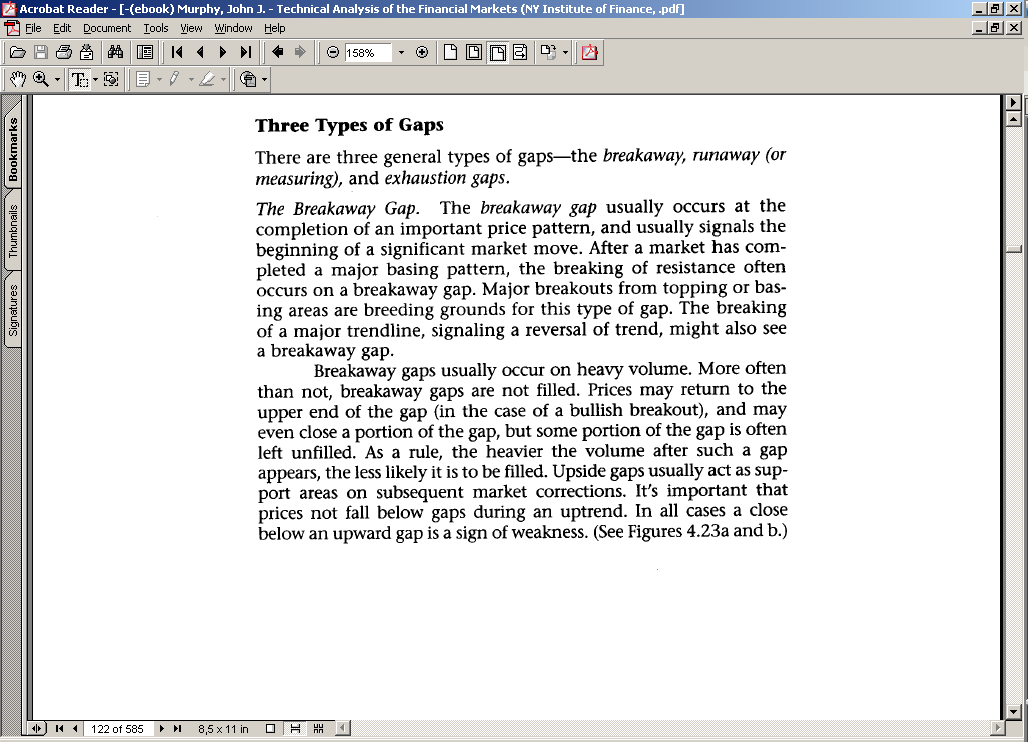Click the zoom in plus button
This screenshot has width=1028, height=742.
(x=422, y=52)
